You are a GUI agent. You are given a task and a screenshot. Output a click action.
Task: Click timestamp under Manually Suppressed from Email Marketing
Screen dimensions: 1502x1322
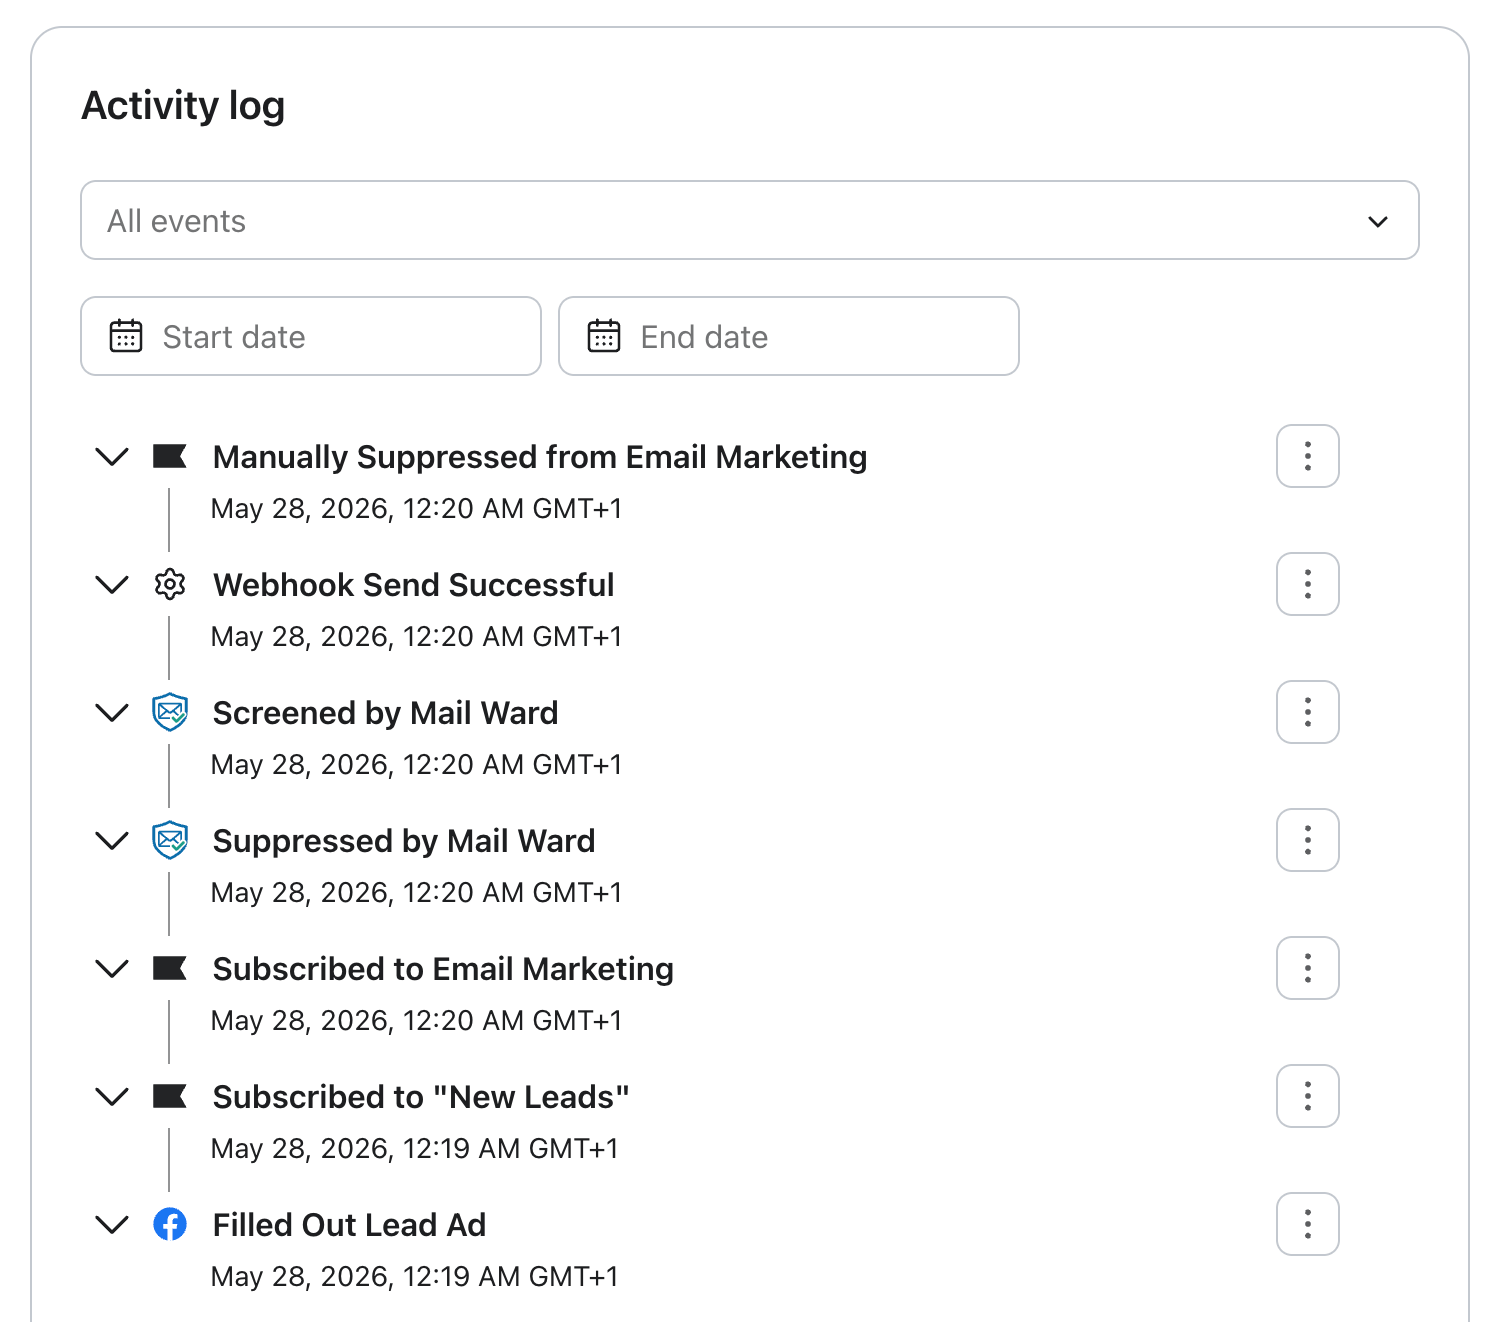coord(416,509)
